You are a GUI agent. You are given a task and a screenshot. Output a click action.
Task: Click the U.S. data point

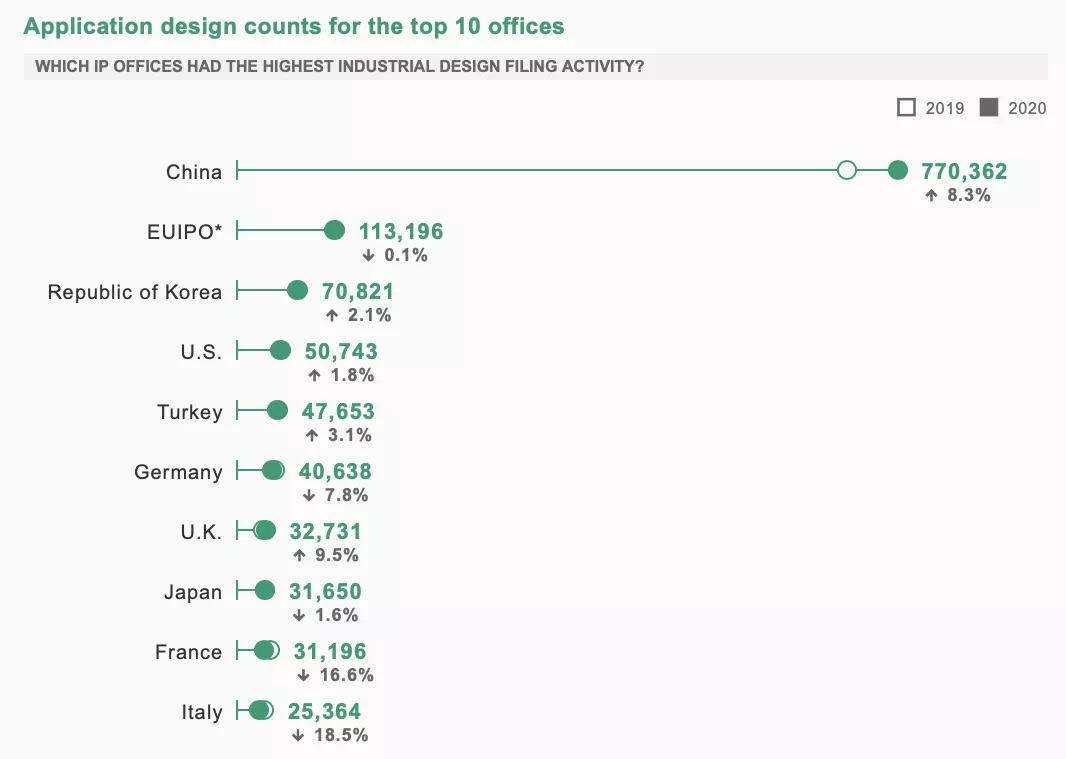click(x=280, y=350)
